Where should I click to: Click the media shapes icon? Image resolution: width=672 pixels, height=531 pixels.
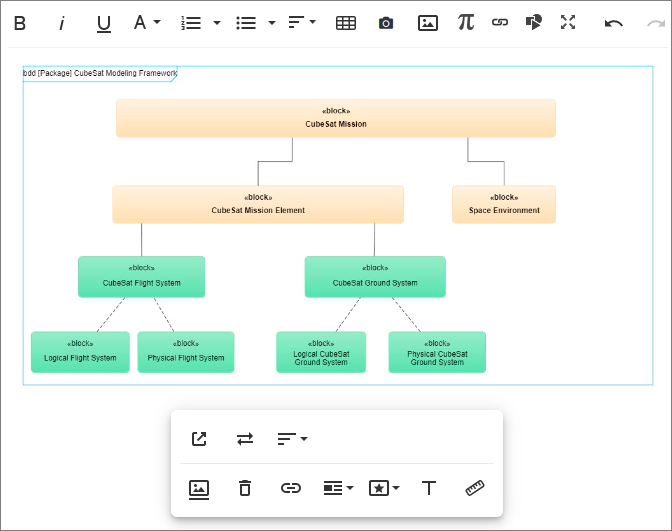[x=534, y=22]
